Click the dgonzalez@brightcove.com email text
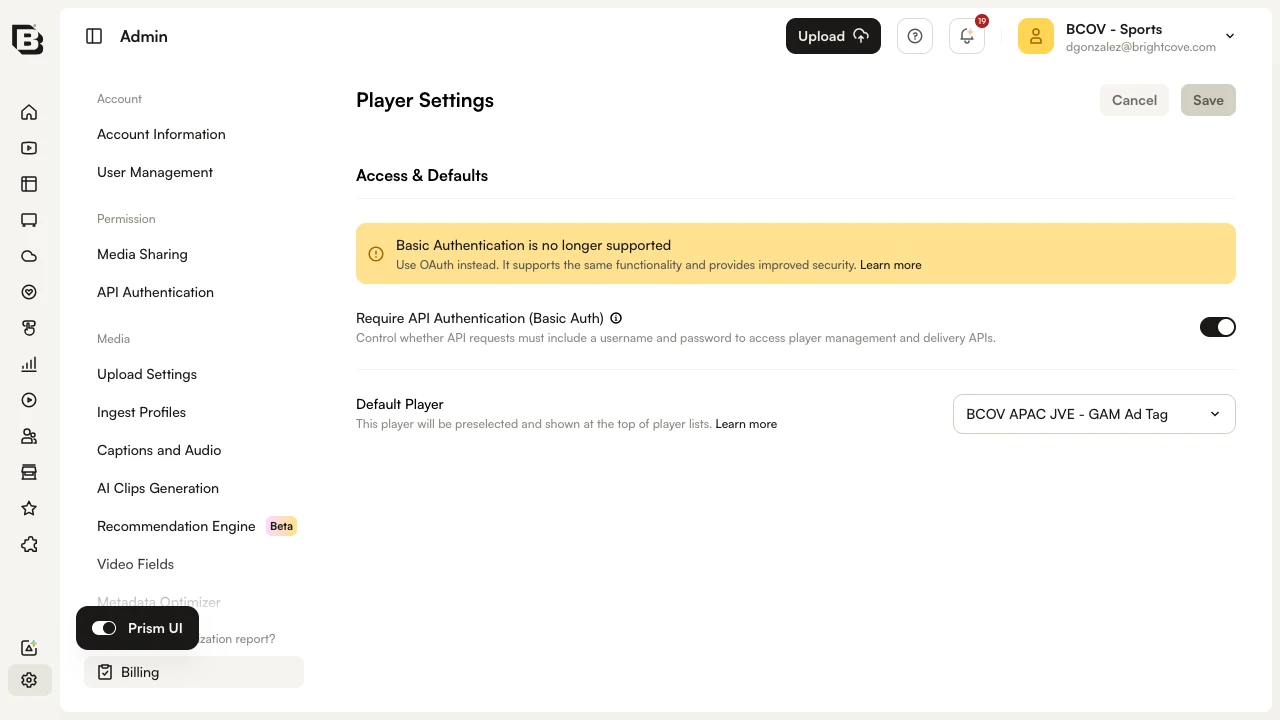This screenshot has height=720, width=1280. click(x=1141, y=47)
